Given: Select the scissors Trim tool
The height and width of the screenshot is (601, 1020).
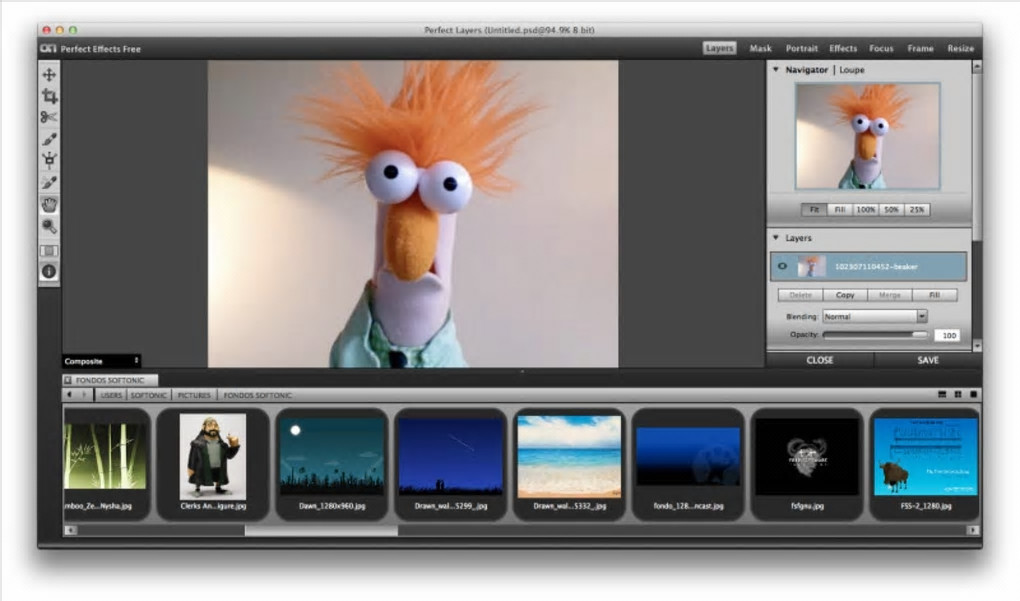Looking at the screenshot, I should [x=49, y=117].
